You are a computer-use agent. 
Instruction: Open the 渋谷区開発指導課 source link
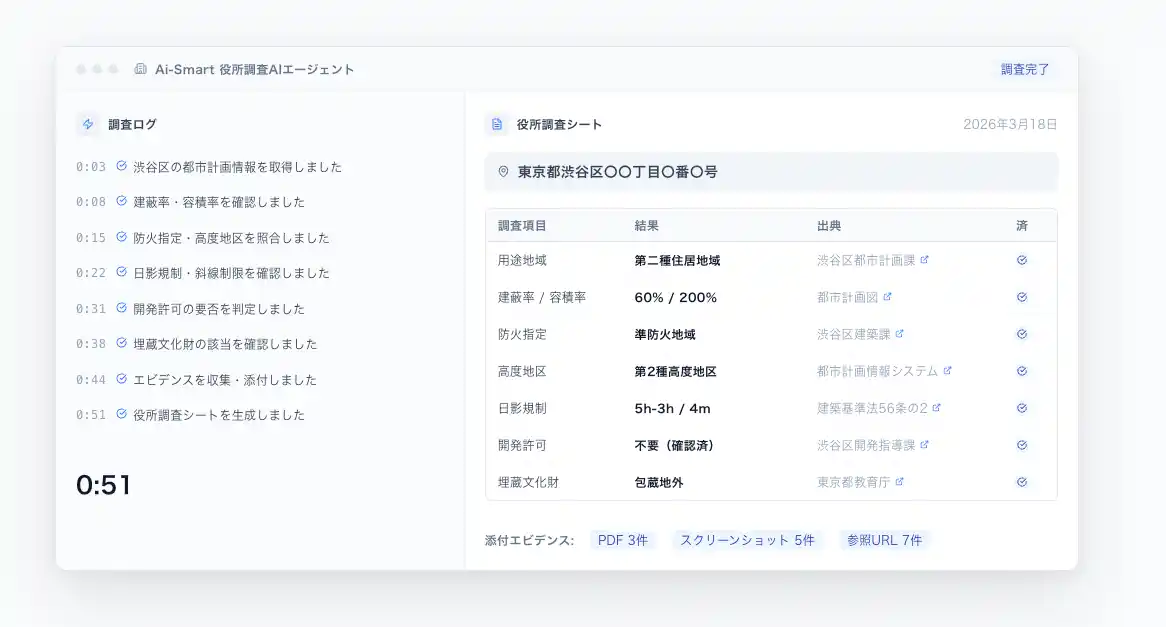point(866,445)
